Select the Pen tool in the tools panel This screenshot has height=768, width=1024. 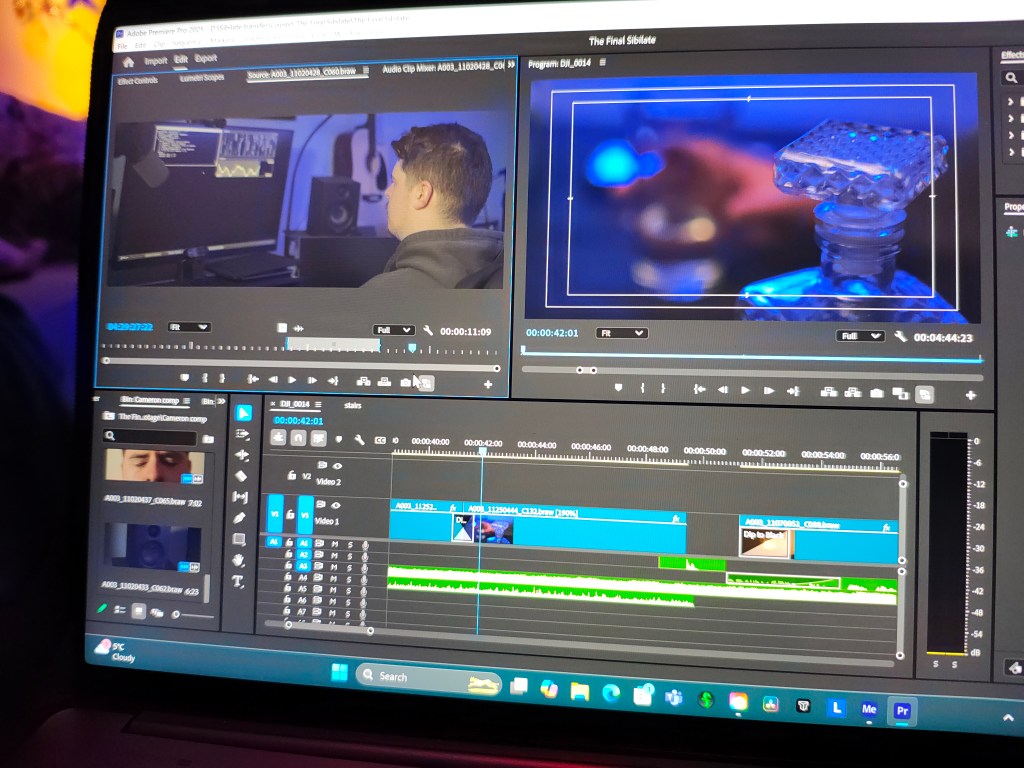[x=239, y=518]
